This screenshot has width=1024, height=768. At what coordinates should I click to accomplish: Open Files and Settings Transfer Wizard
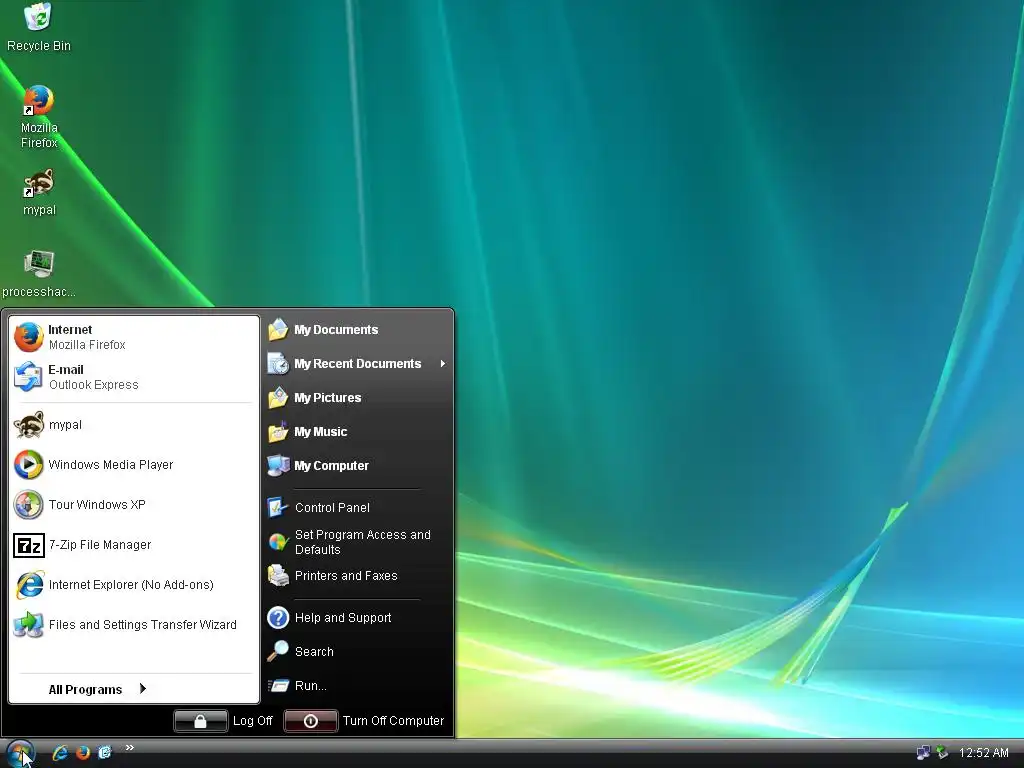pos(133,624)
